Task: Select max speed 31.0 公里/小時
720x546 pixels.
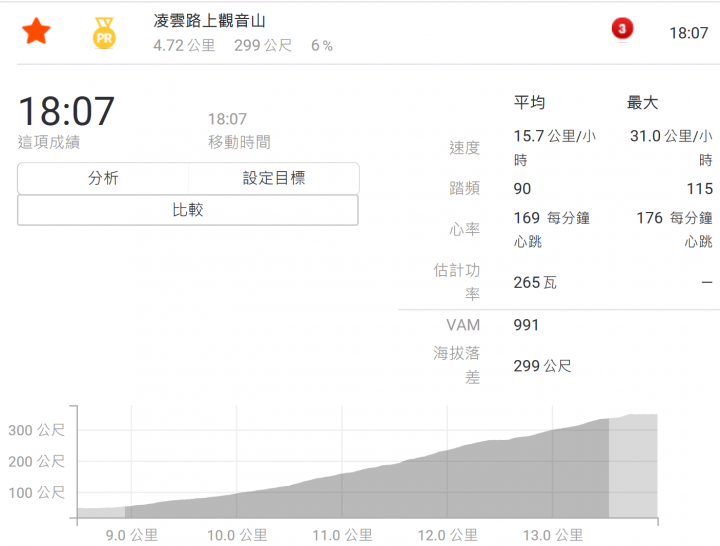Action: coord(671,148)
